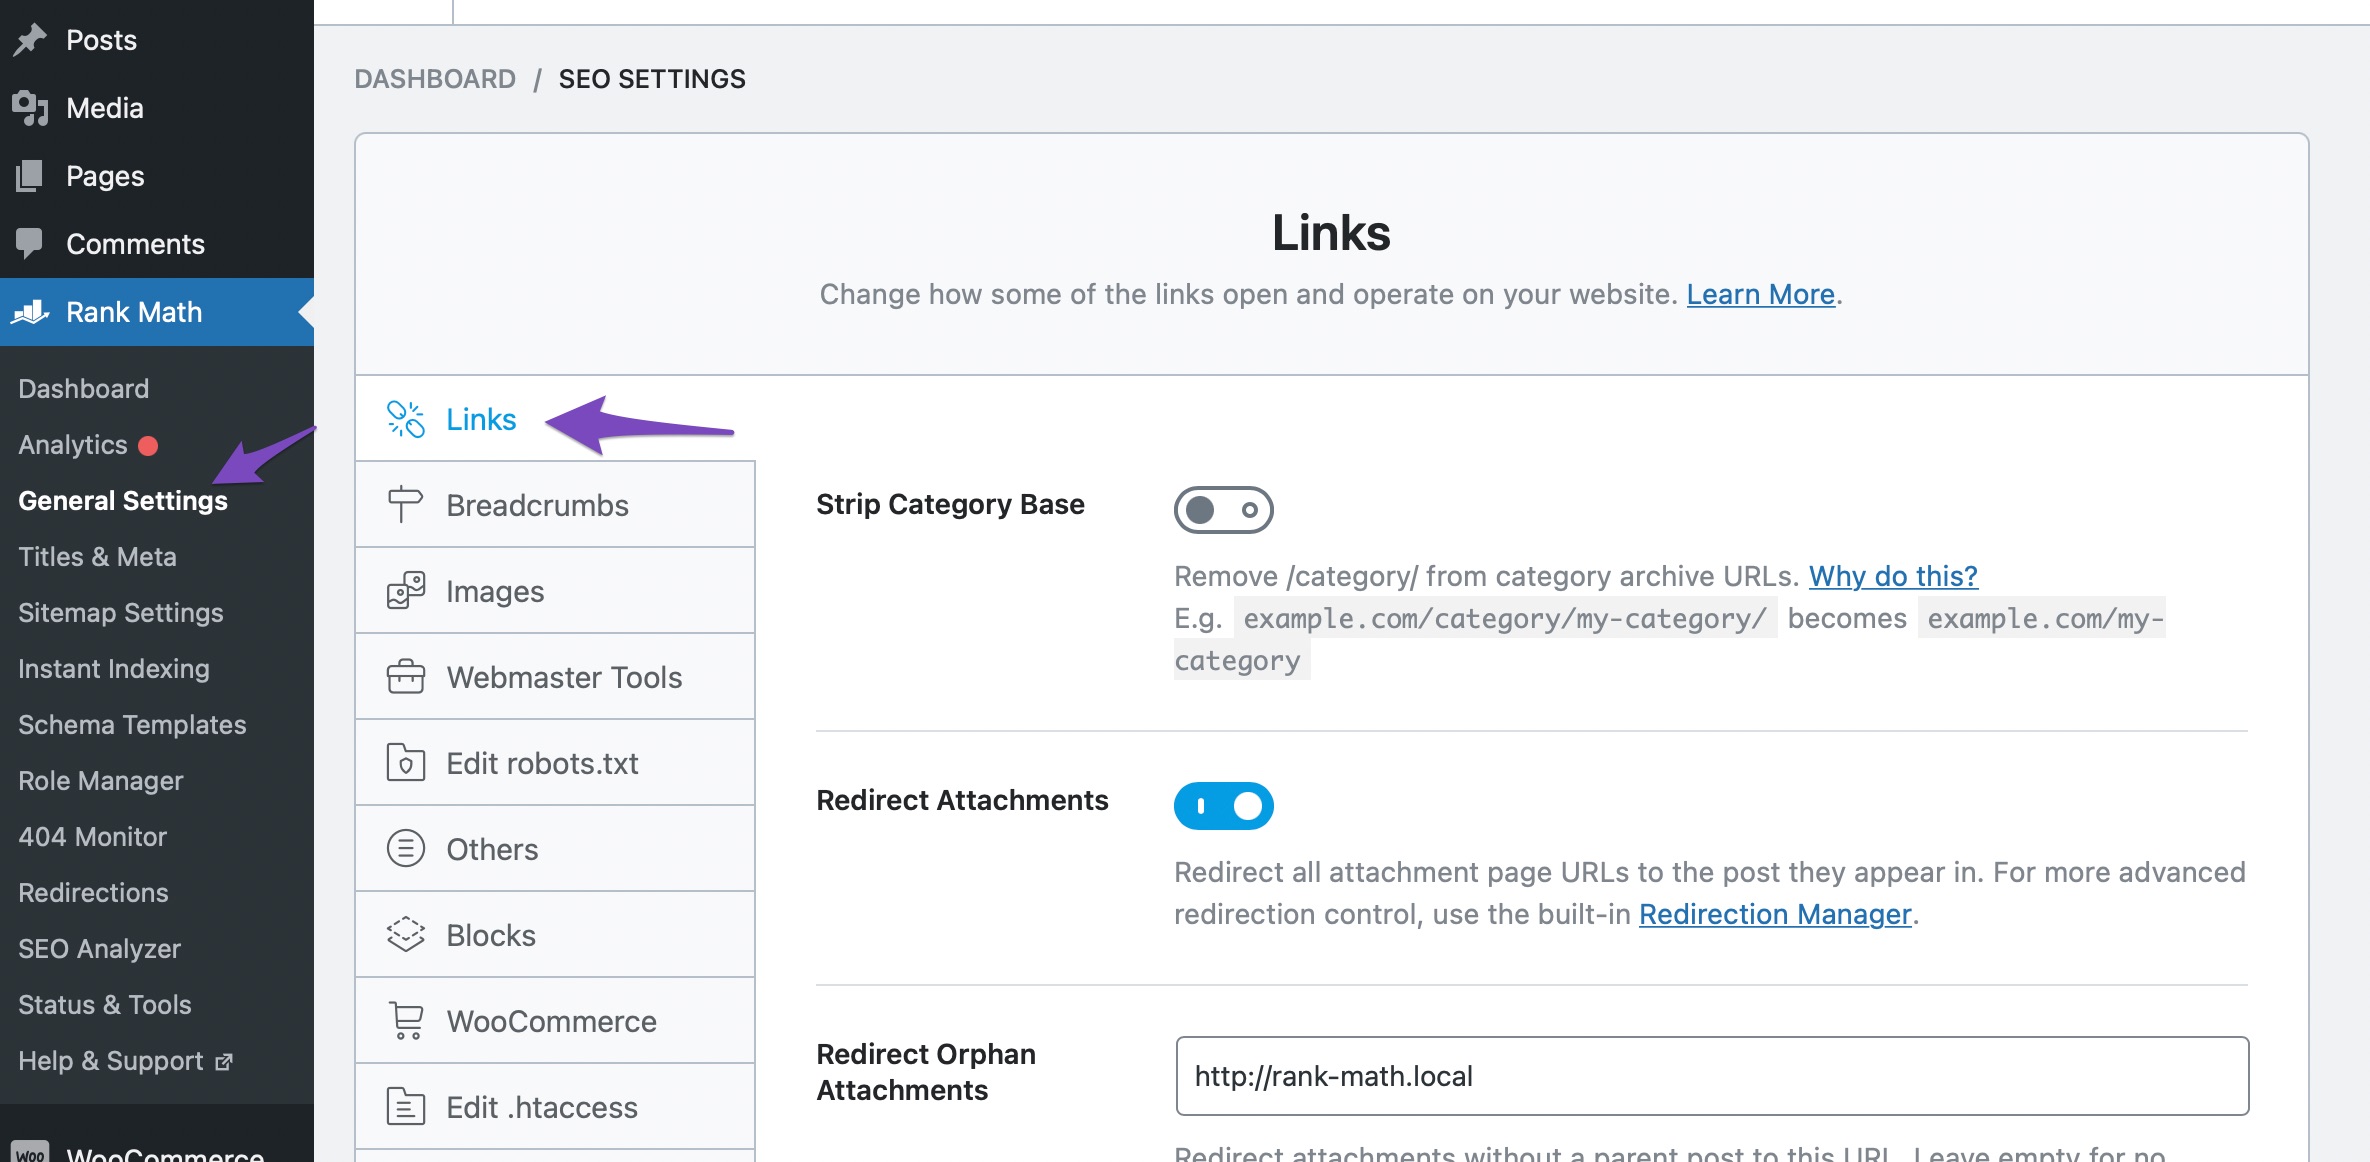Screen dimensions: 2370x1162
Task: Select the Others settings tab
Action: coord(555,849)
